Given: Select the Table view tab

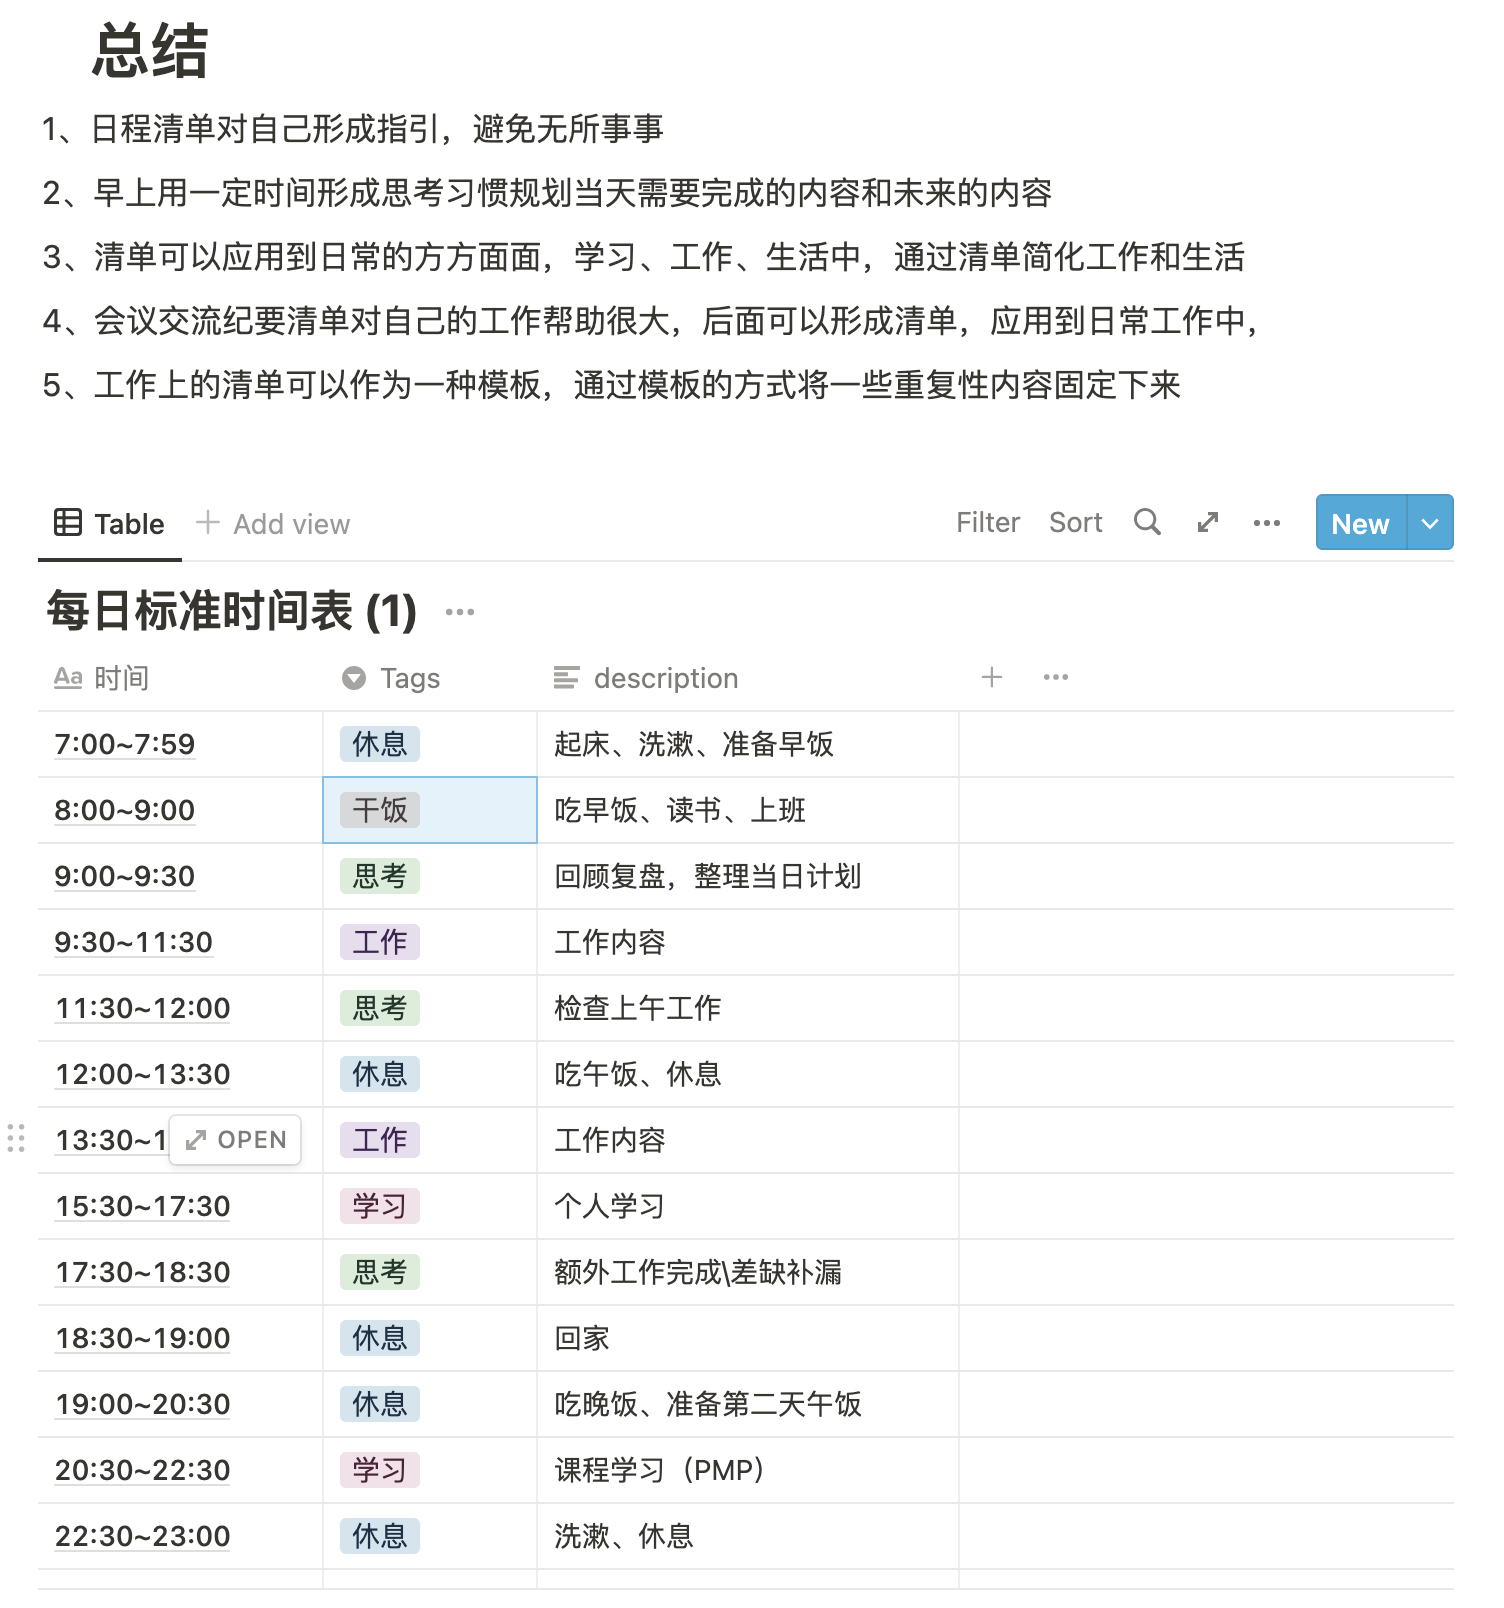Looking at the screenshot, I should point(110,524).
